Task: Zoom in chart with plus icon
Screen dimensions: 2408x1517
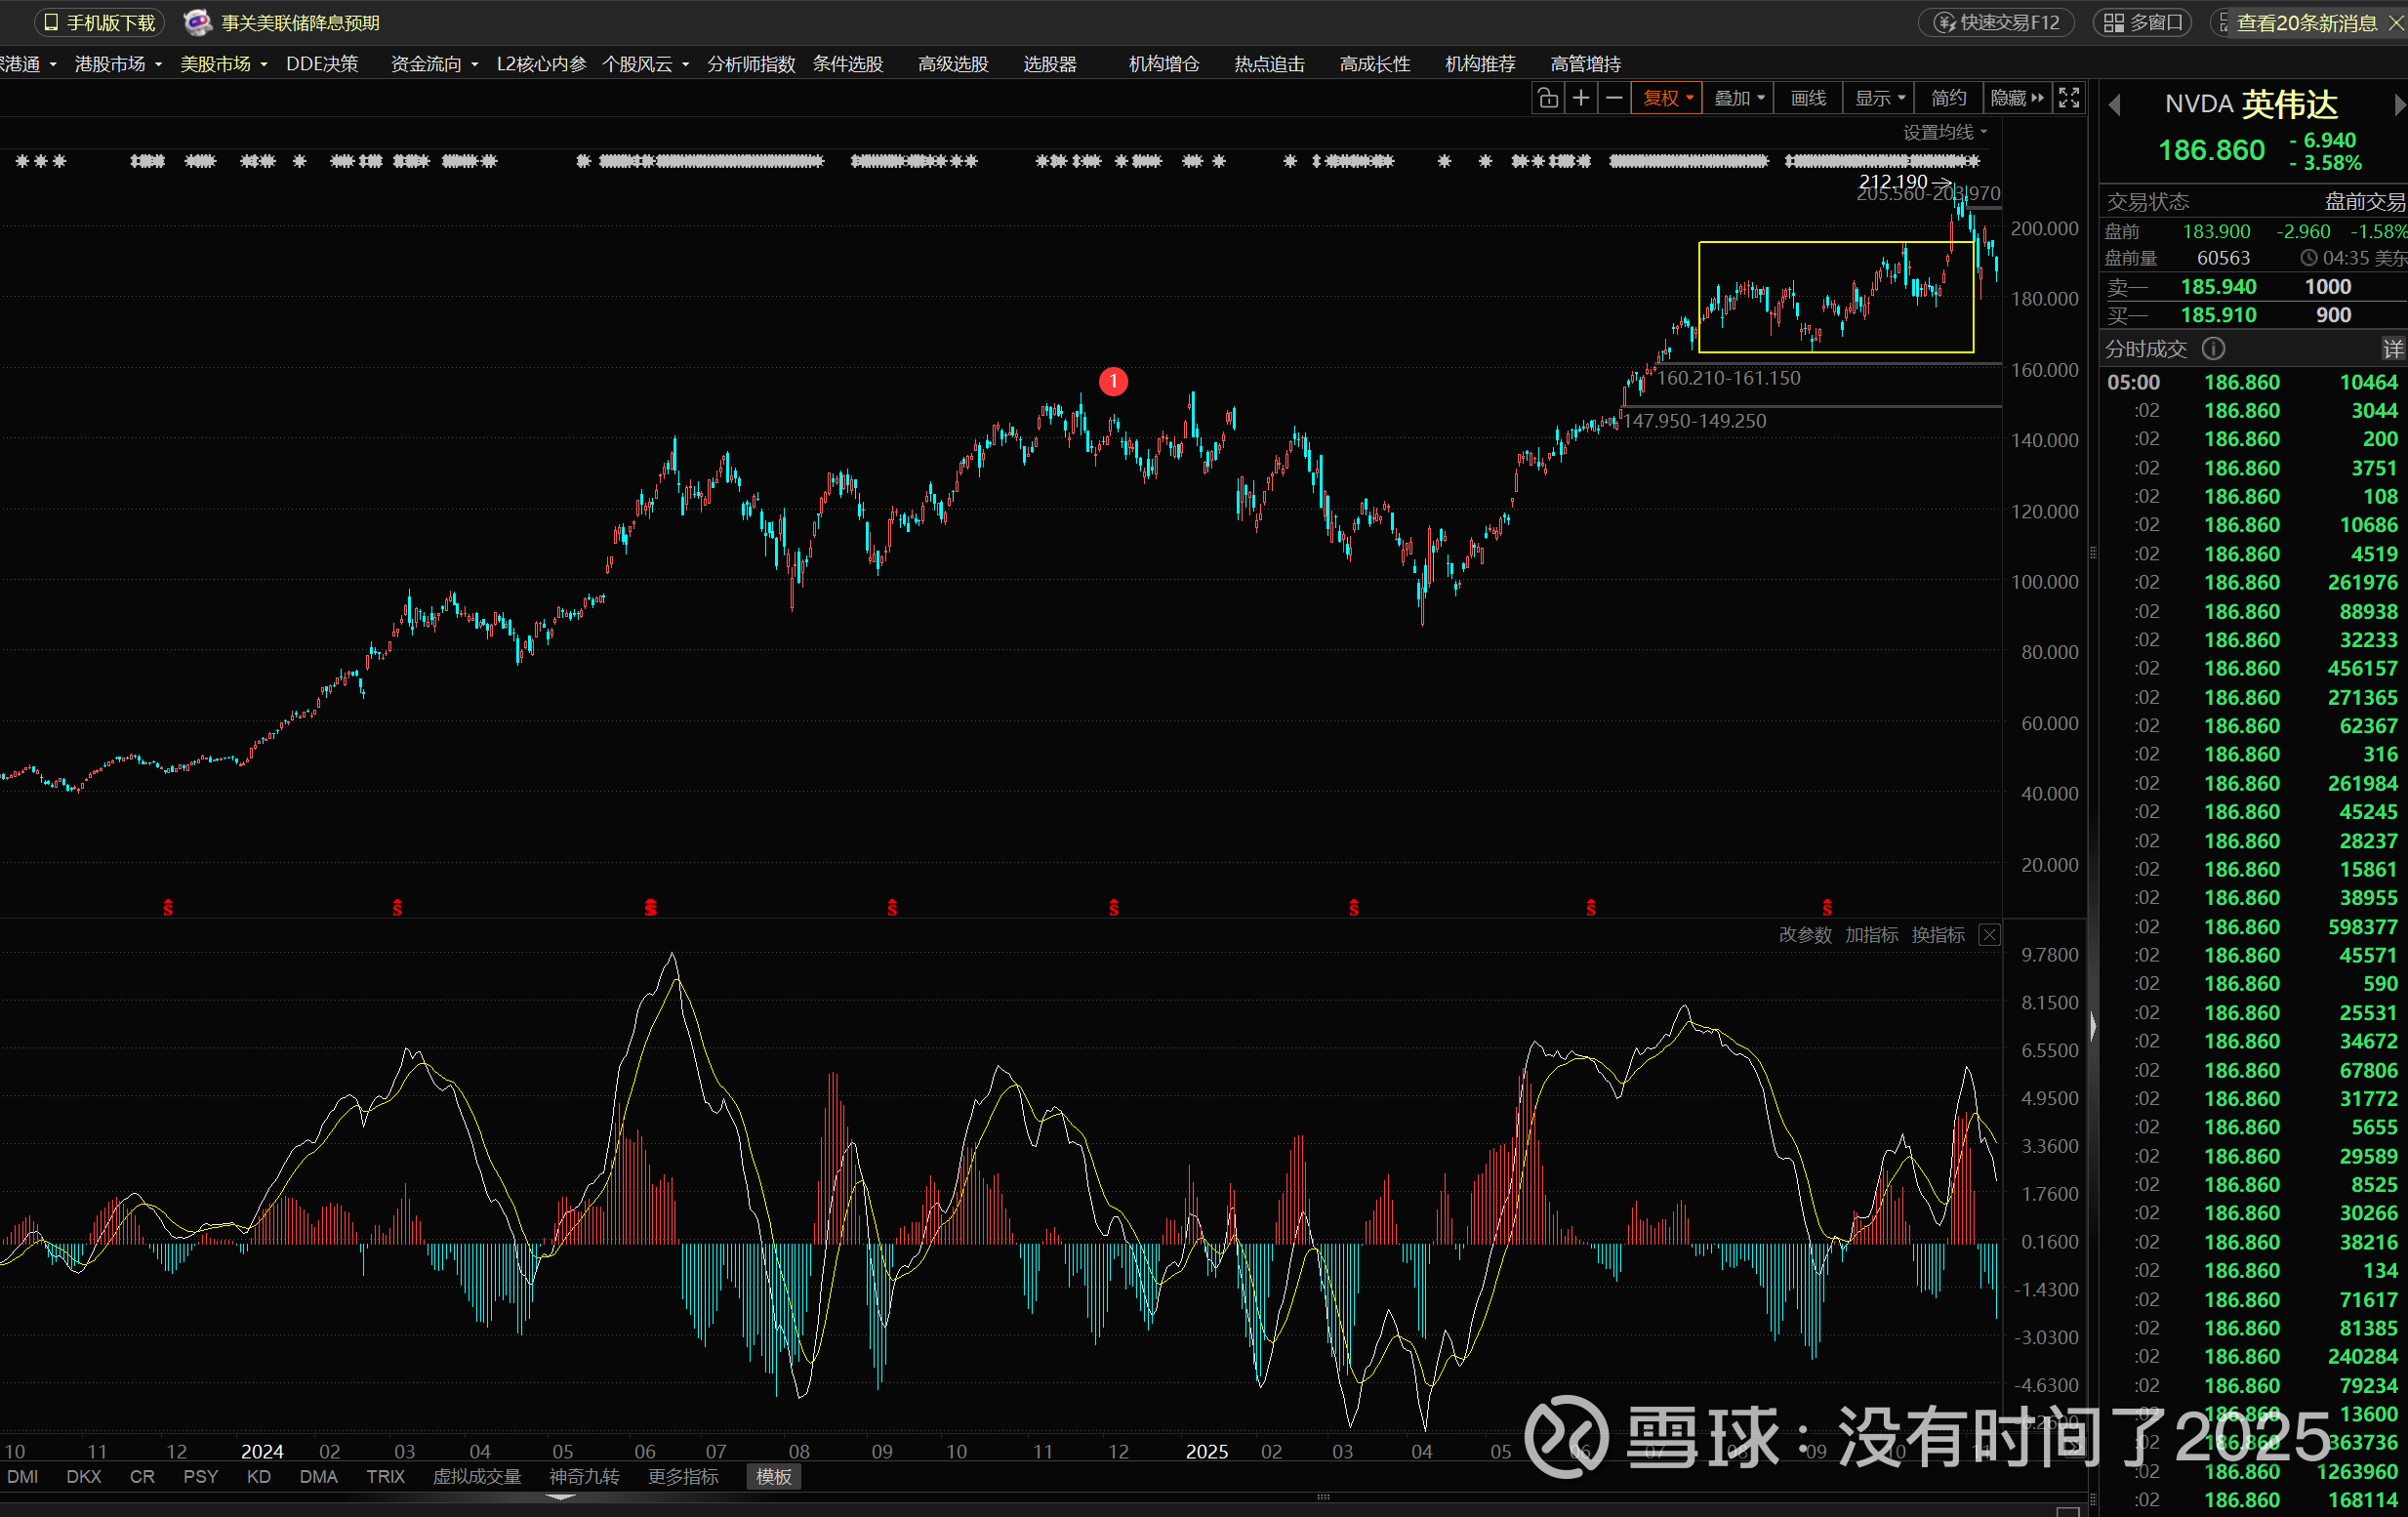Action: [x=1581, y=98]
